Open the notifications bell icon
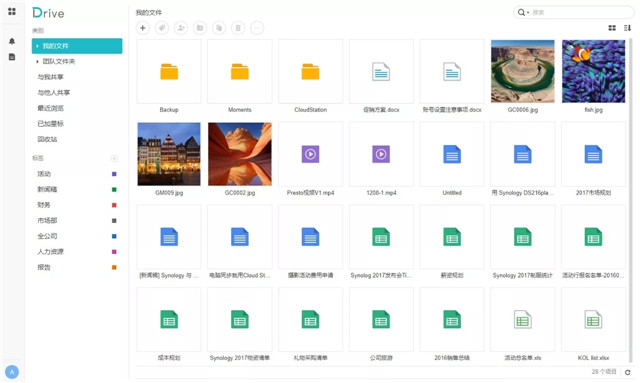This screenshot has height=383, width=640. click(x=12, y=41)
